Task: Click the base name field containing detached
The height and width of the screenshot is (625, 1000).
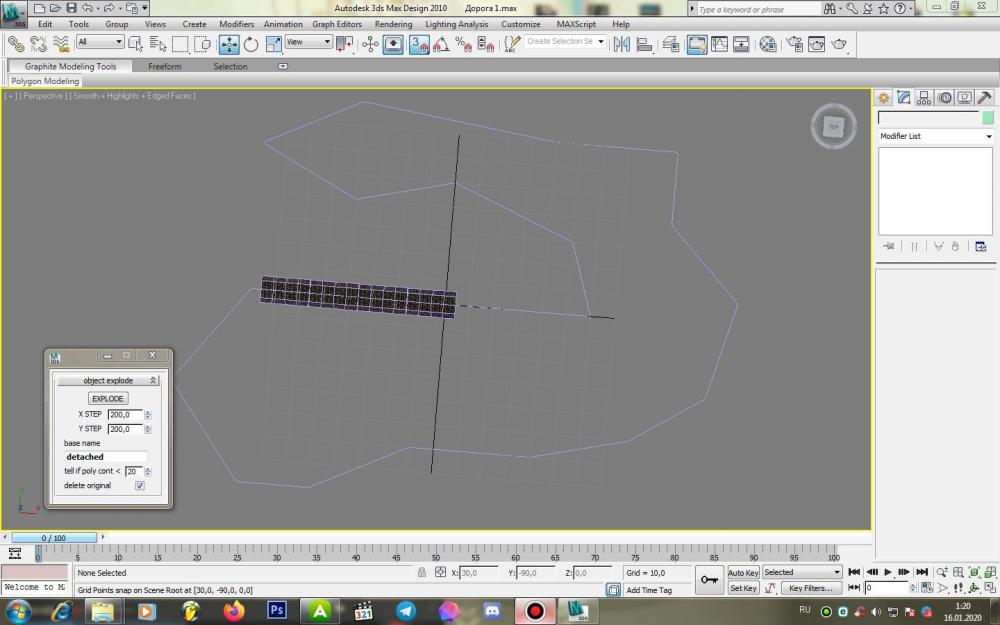Action: pos(105,457)
